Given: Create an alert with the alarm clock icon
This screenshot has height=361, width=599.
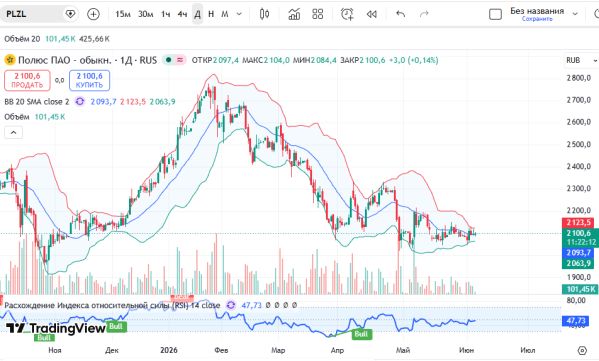Looking at the screenshot, I should tap(347, 14).
